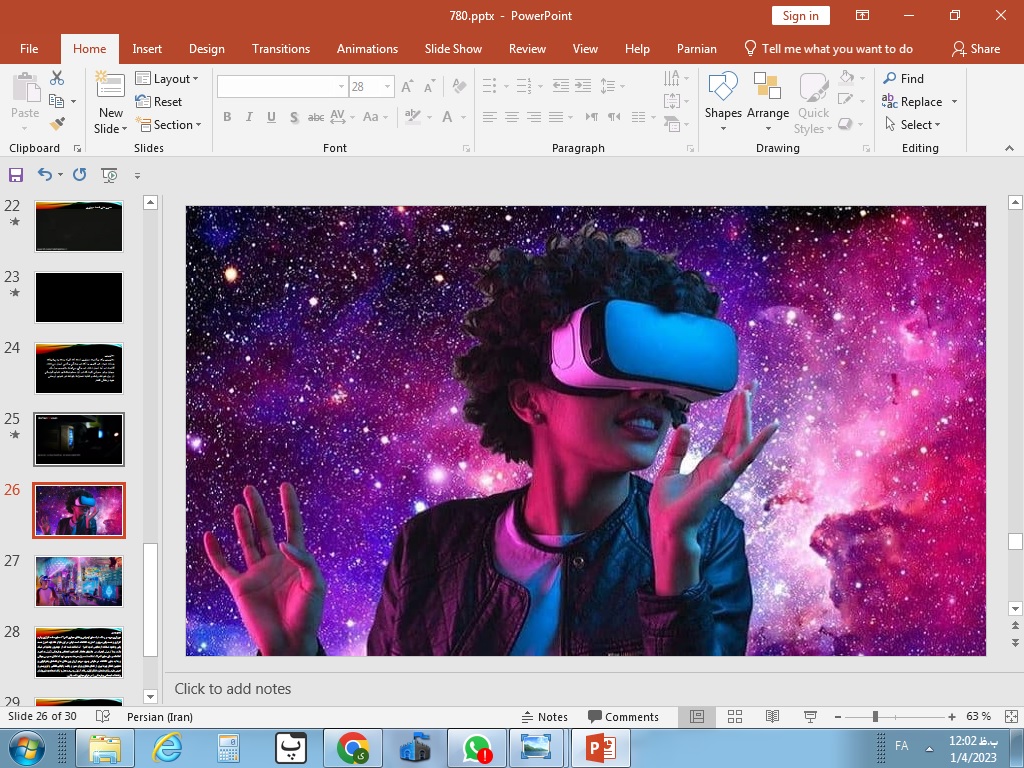Click the Sign in button
The height and width of the screenshot is (768, 1024).
point(800,15)
